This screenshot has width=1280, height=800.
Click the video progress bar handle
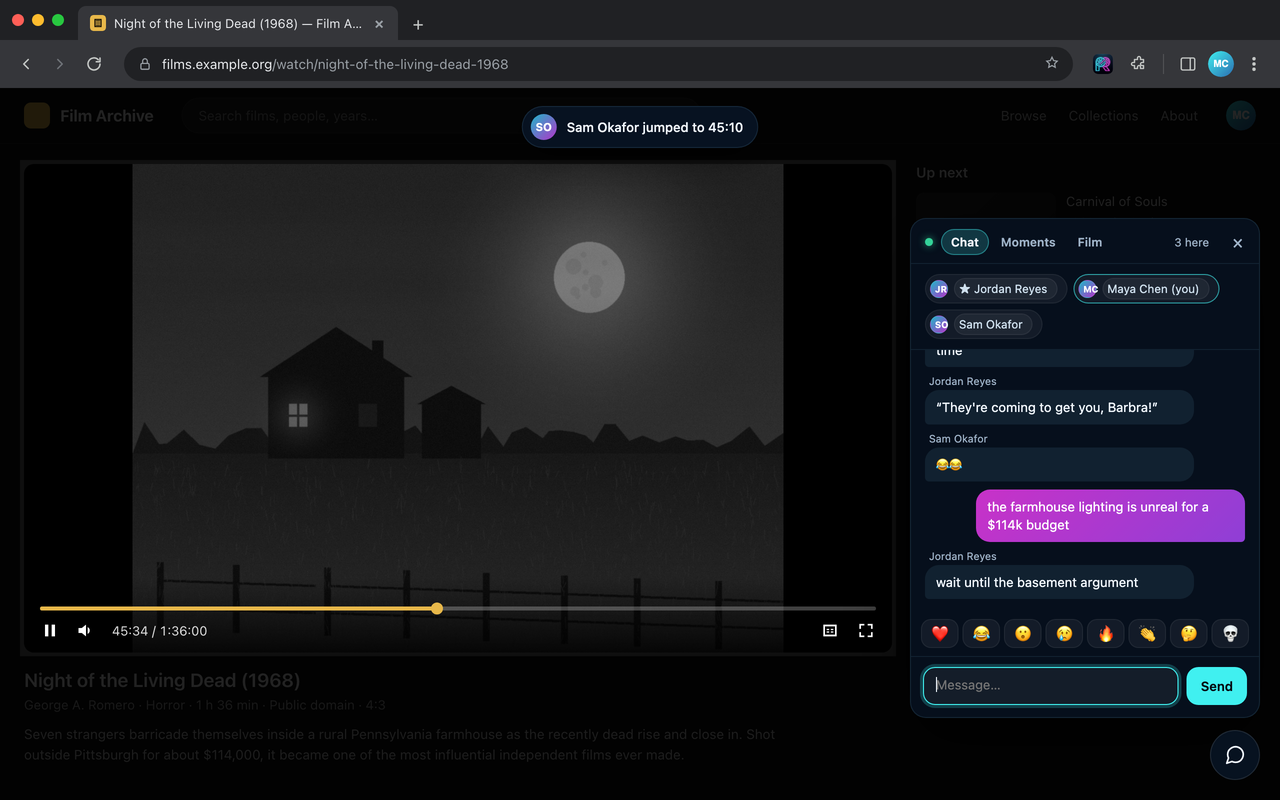[x=437, y=608]
